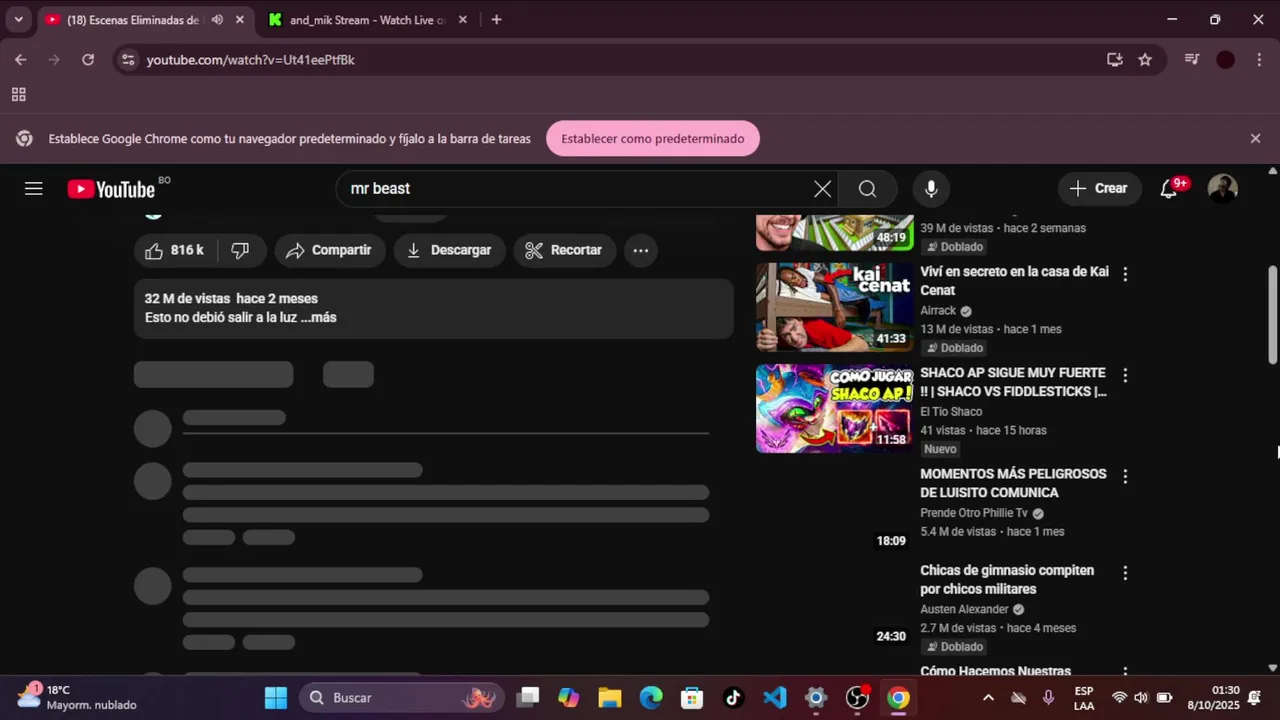This screenshot has height=720, width=1280.
Task: Open a new browser tab
Action: [x=496, y=20]
